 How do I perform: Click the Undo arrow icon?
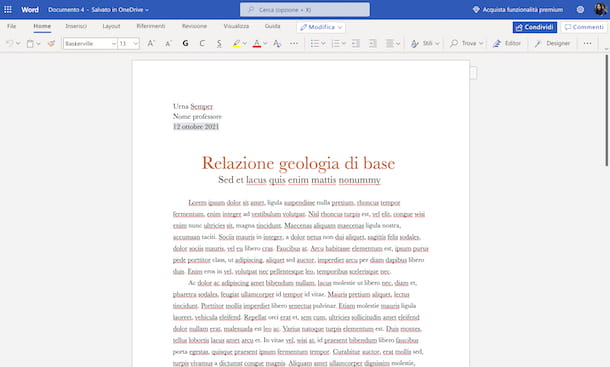(10, 44)
